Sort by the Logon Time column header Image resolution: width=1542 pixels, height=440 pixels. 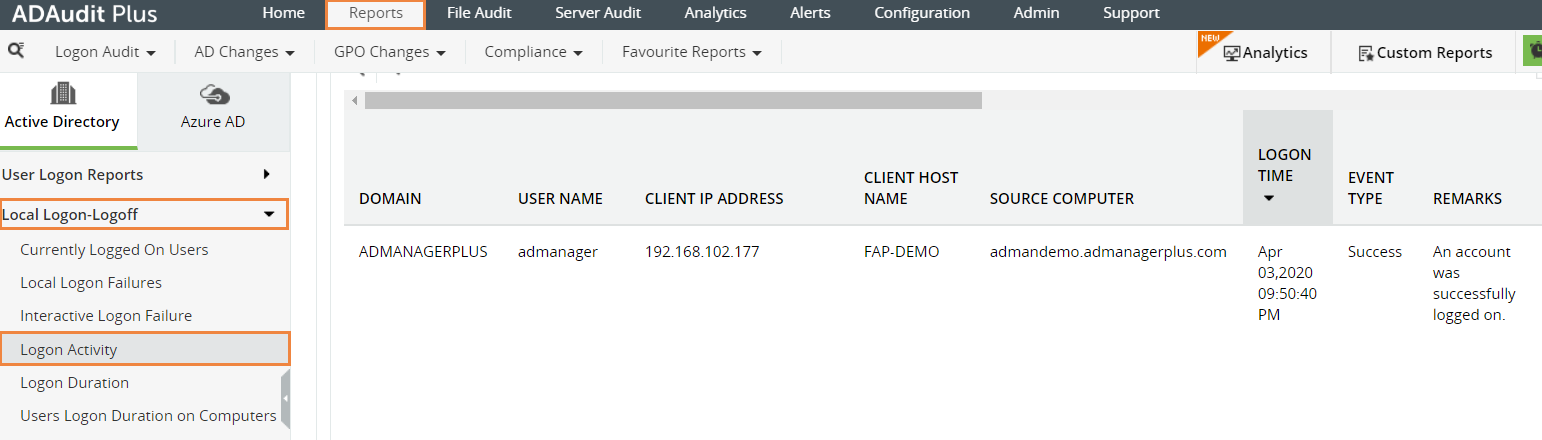coord(1284,166)
